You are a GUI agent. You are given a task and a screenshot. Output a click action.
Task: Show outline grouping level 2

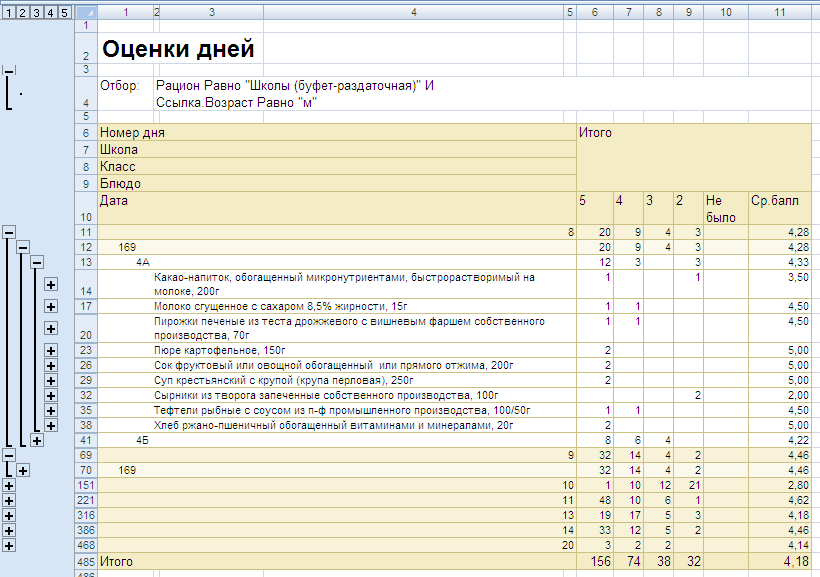pos(22,12)
